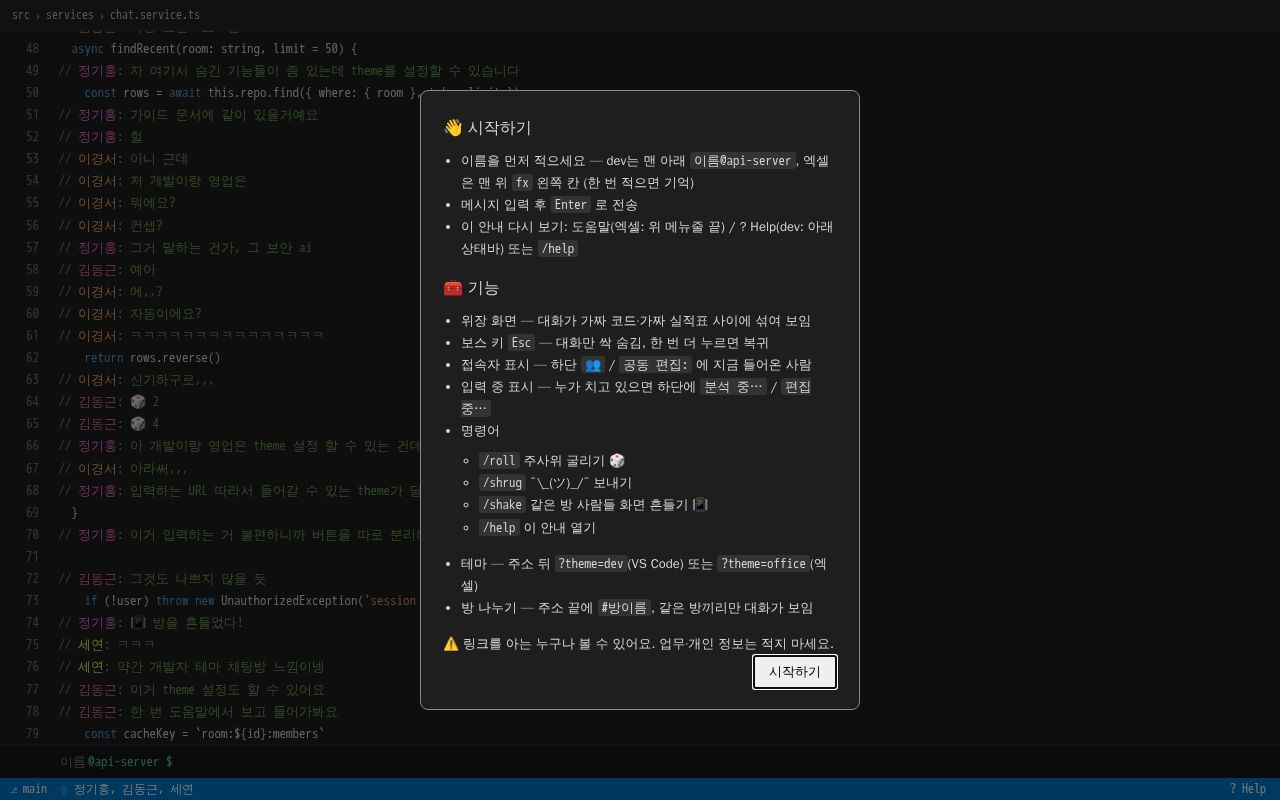
Task: Click the 이름@api-server chip in the dialog
Action: point(743,161)
